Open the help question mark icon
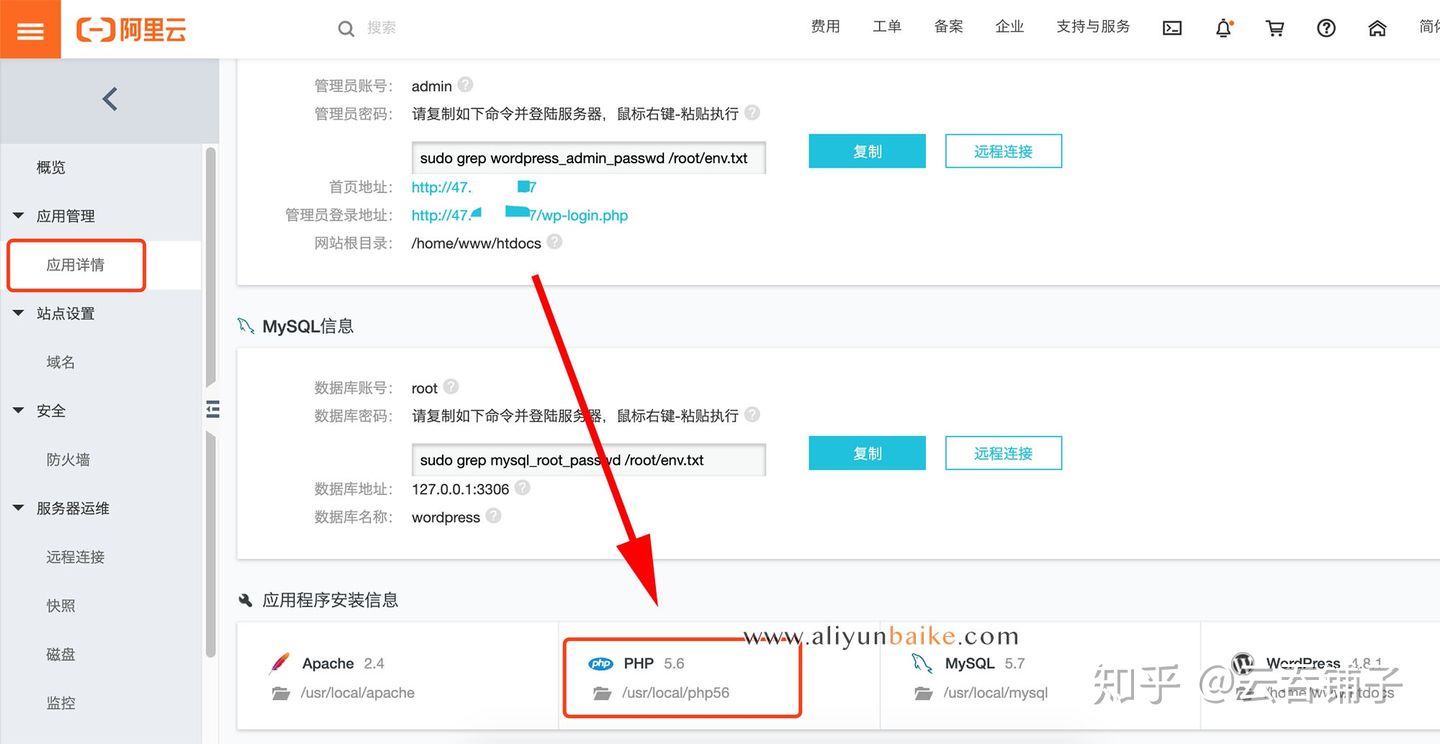1440x744 pixels. point(1326,29)
